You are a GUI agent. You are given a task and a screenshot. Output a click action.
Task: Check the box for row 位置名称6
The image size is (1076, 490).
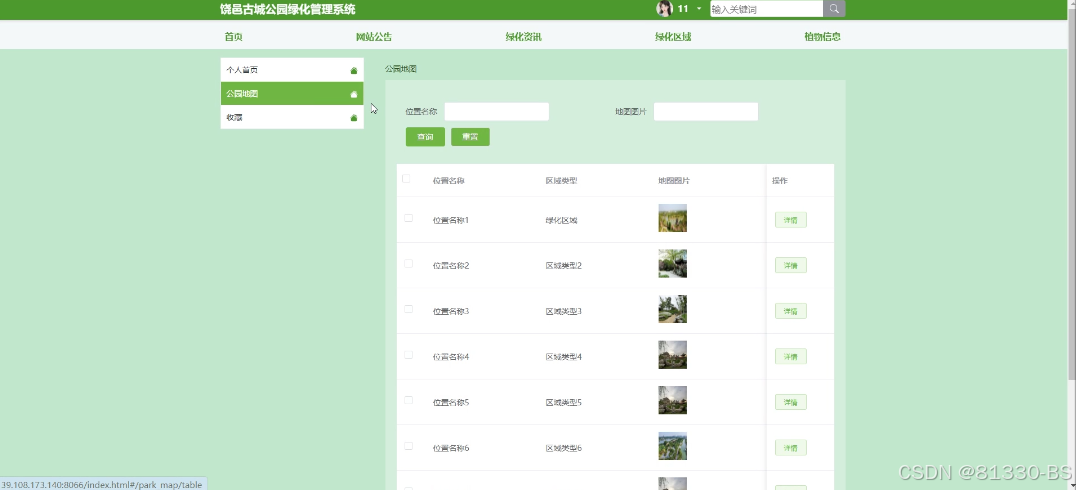click(408, 446)
